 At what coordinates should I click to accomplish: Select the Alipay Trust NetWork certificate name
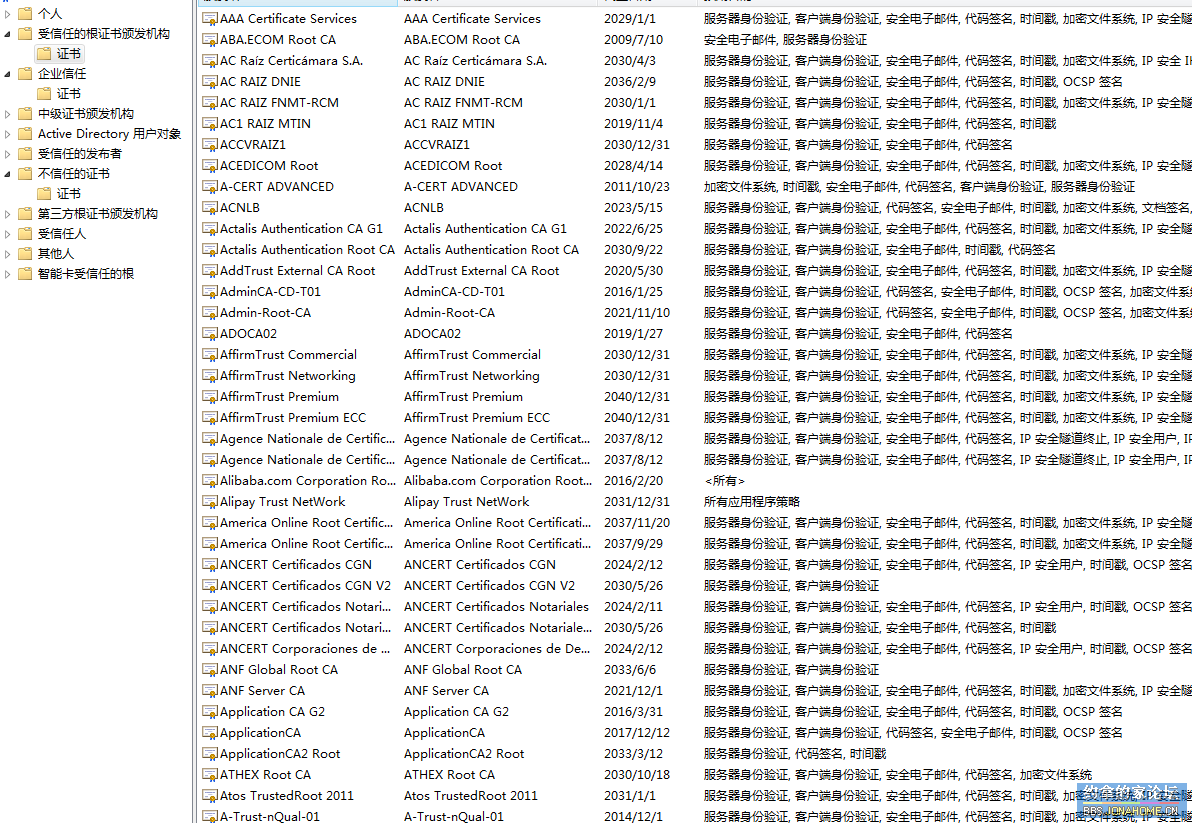point(282,502)
